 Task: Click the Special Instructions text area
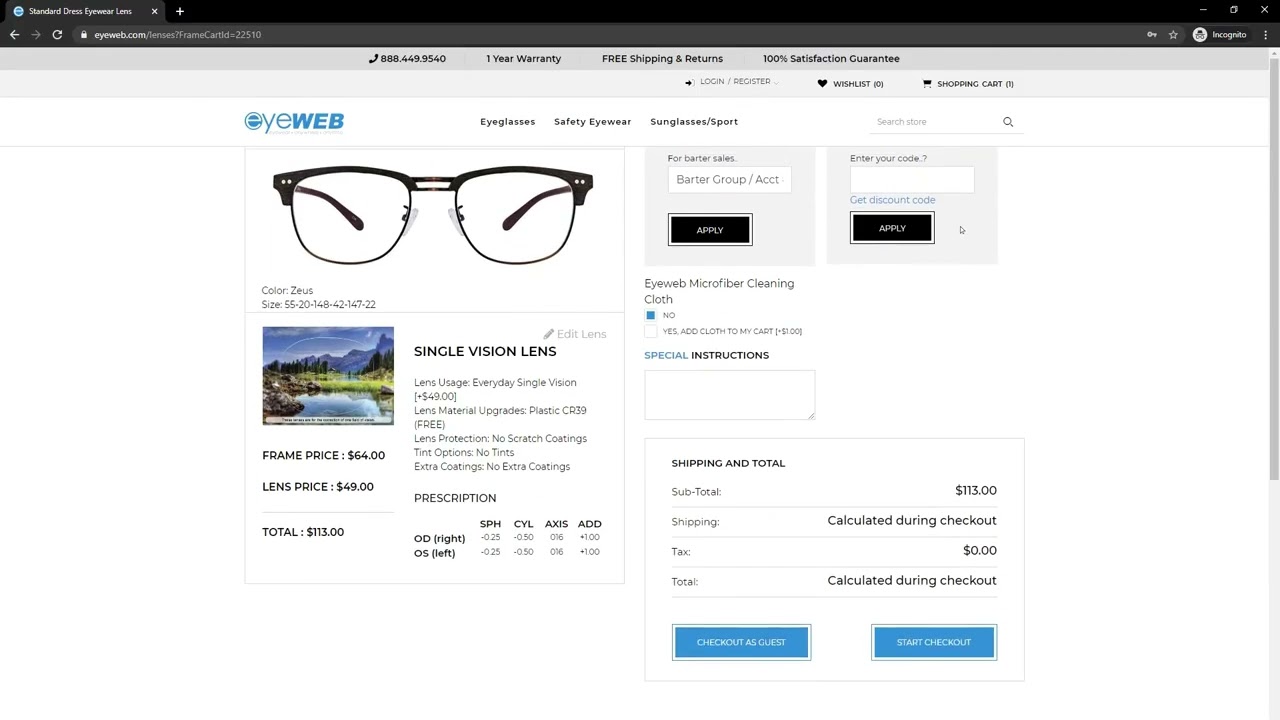click(730, 395)
